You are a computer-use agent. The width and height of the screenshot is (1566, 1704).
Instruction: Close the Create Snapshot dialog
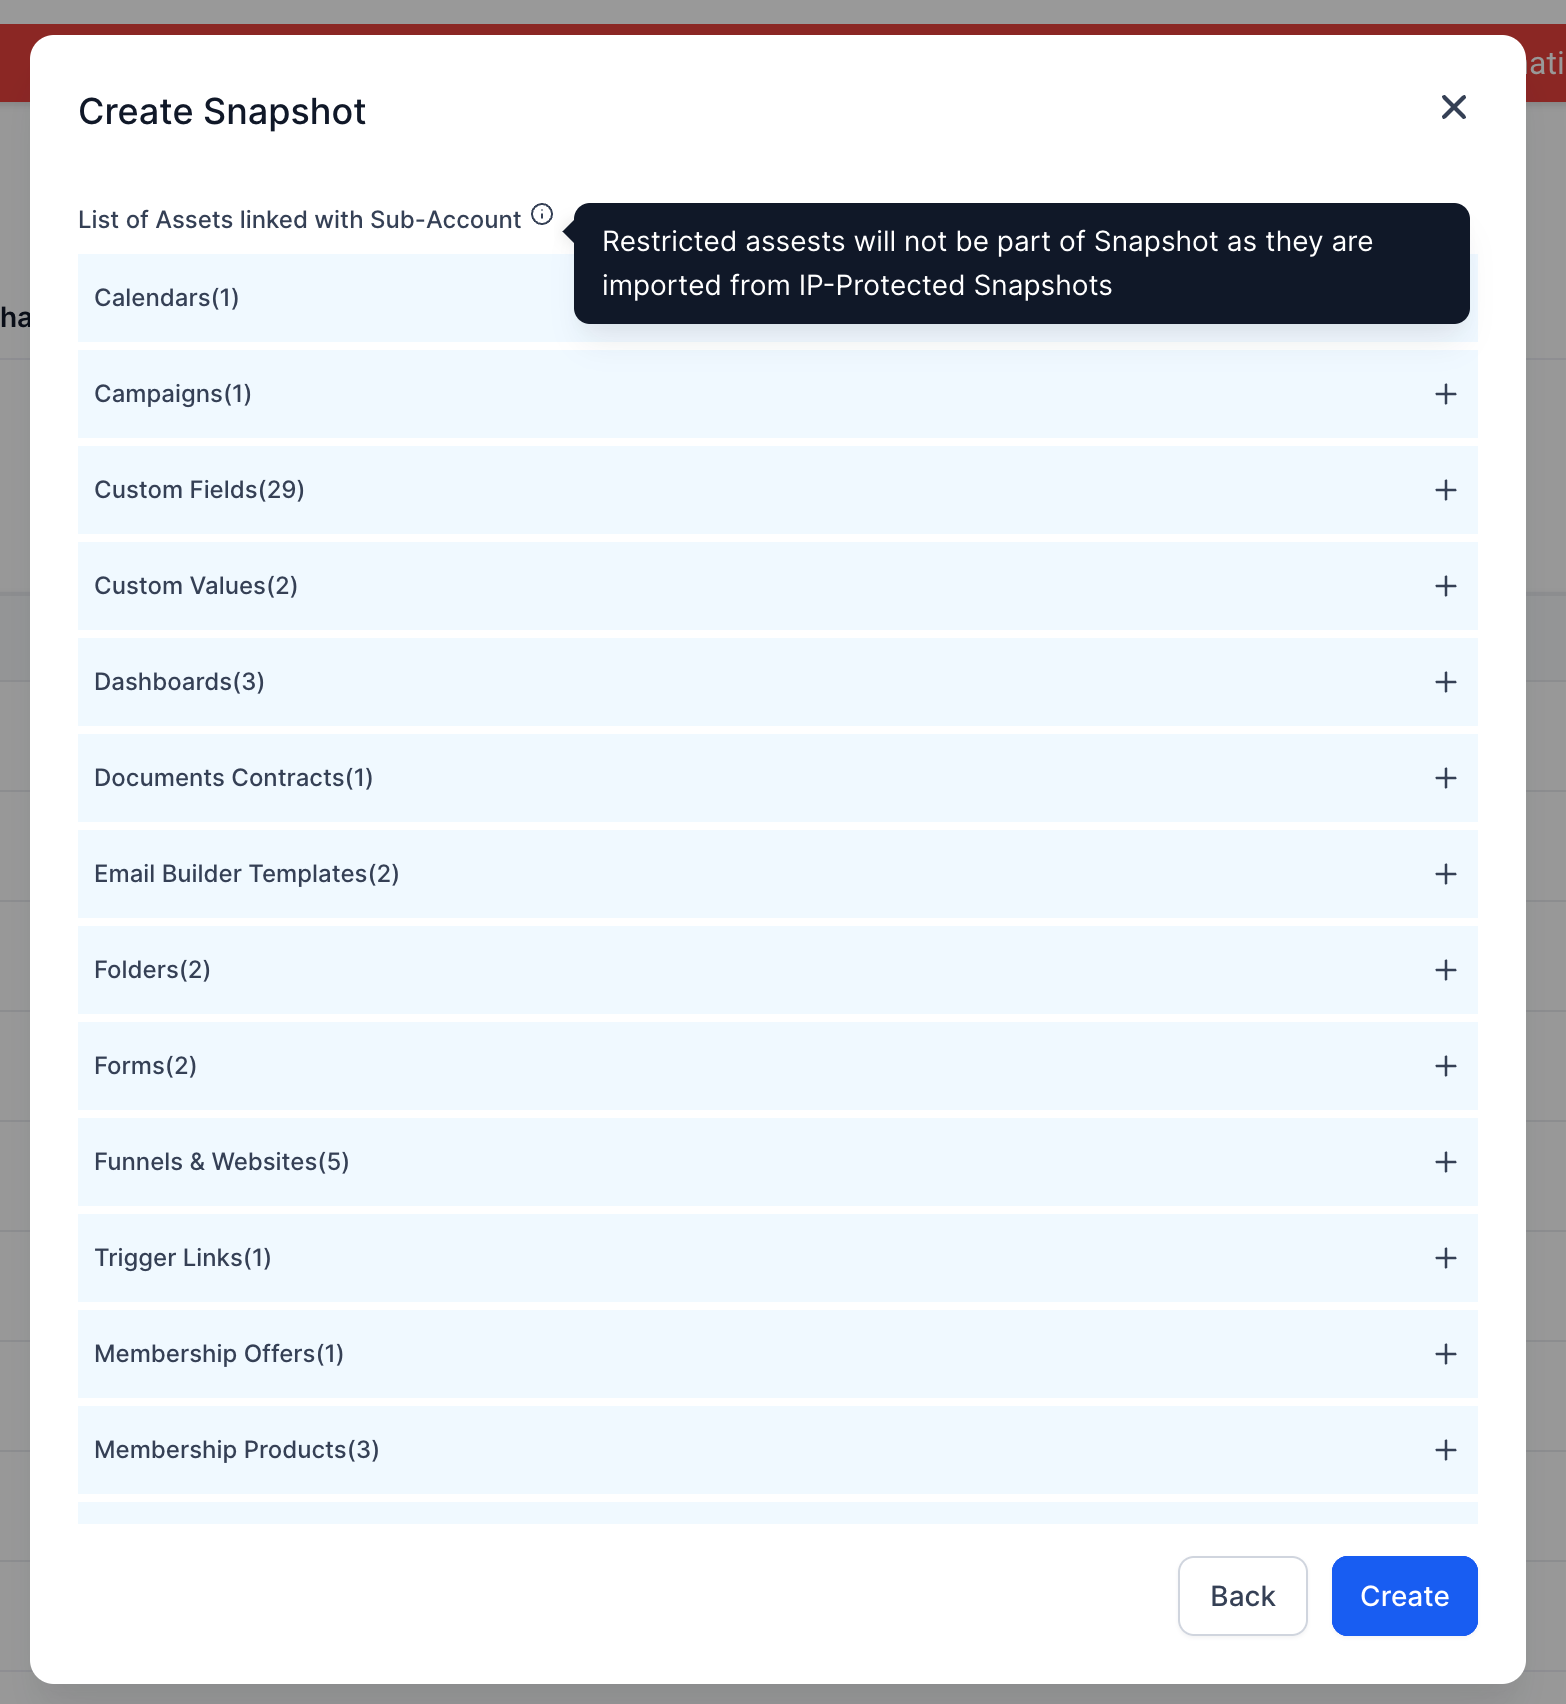[1453, 107]
